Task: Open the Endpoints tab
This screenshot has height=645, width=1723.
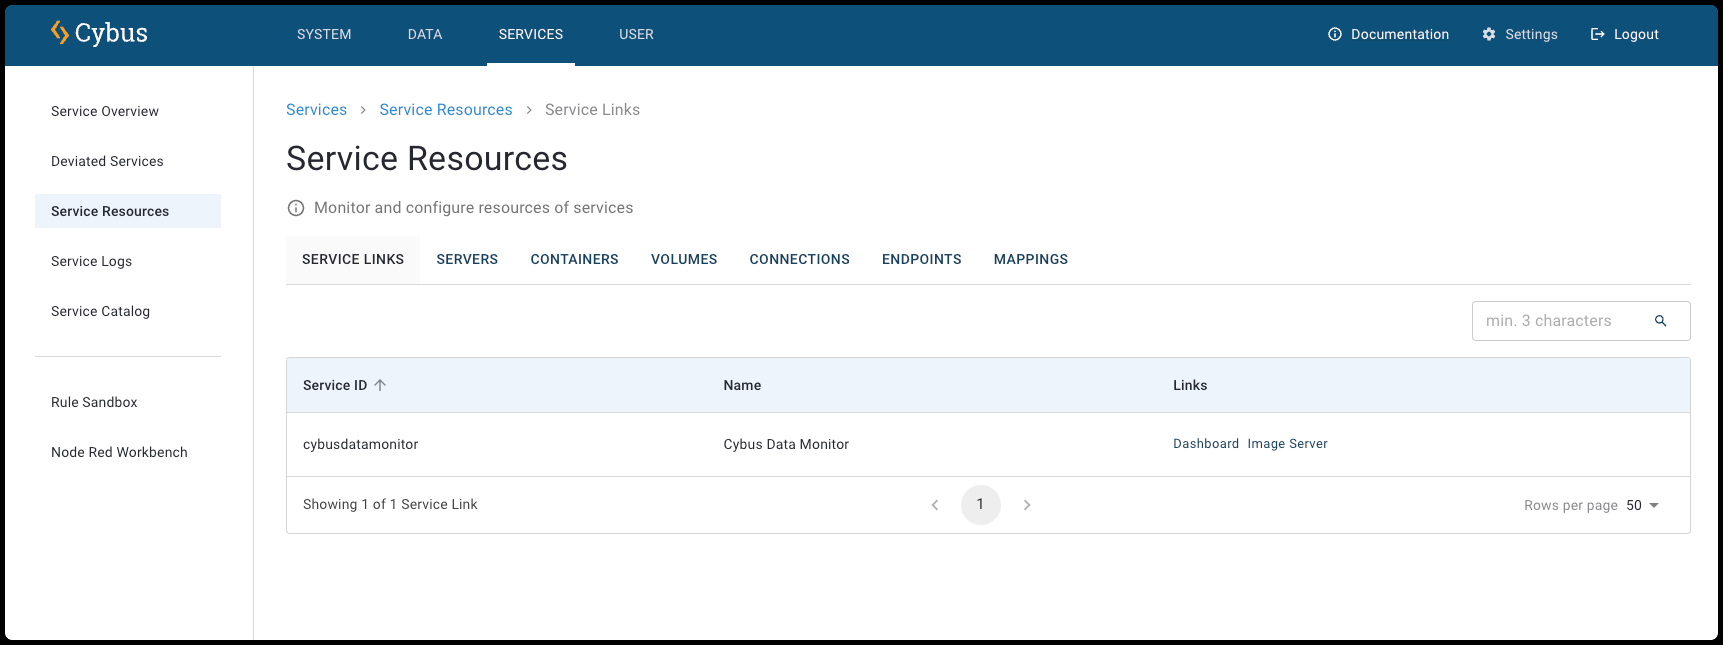Action: coord(921,259)
